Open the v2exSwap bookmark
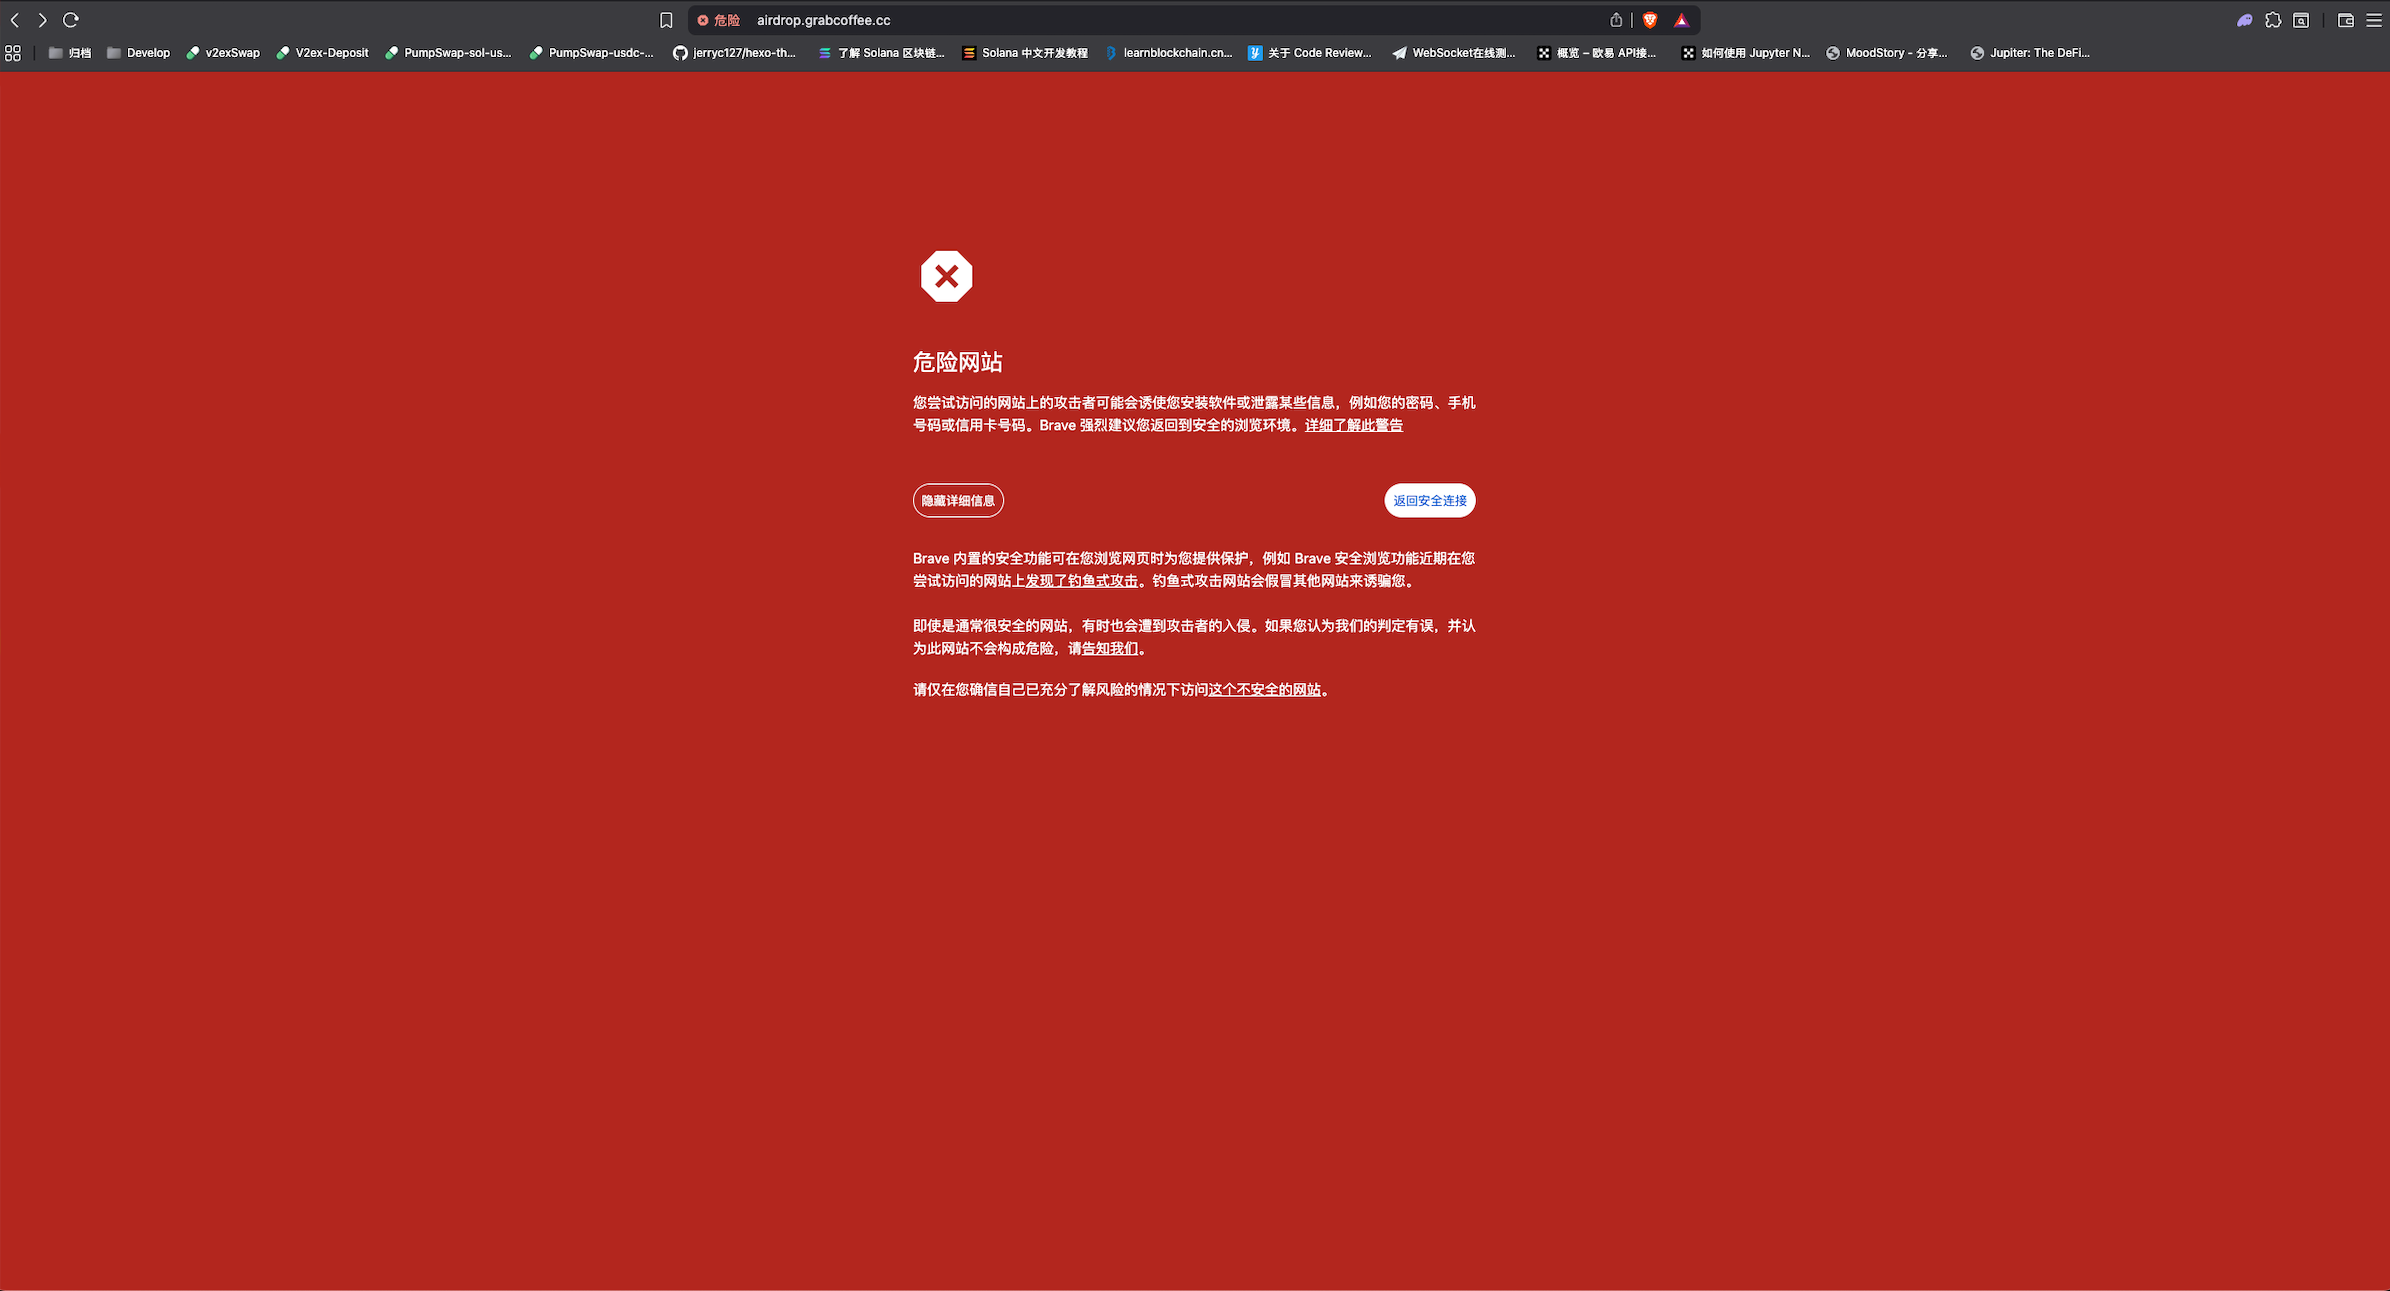The image size is (2390, 1291). point(223,52)
